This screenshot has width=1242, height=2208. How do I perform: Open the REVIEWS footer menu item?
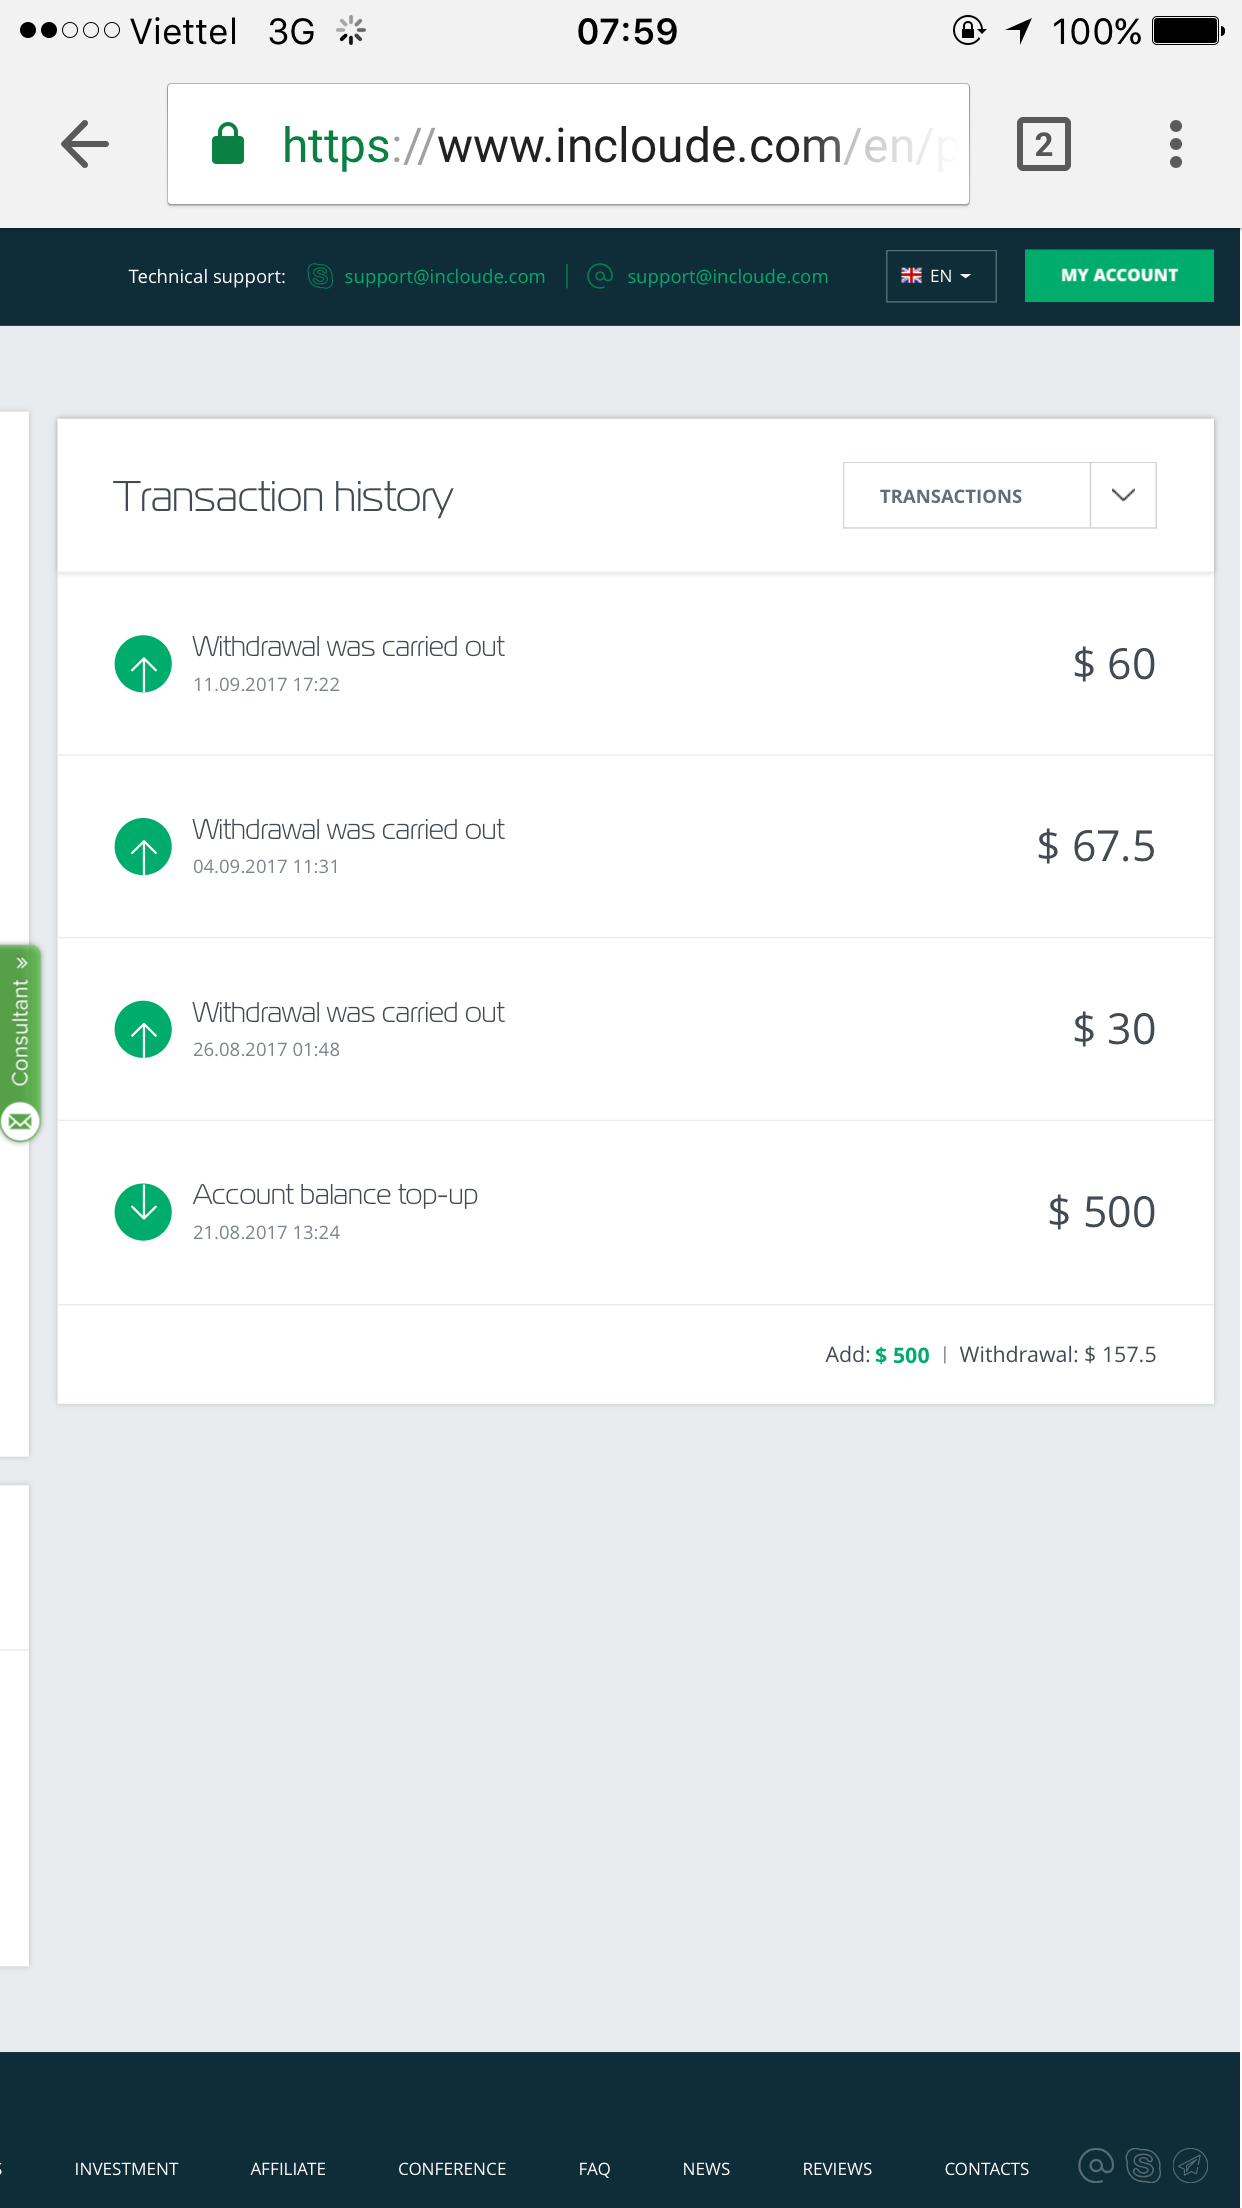(x=837, y=2169)
